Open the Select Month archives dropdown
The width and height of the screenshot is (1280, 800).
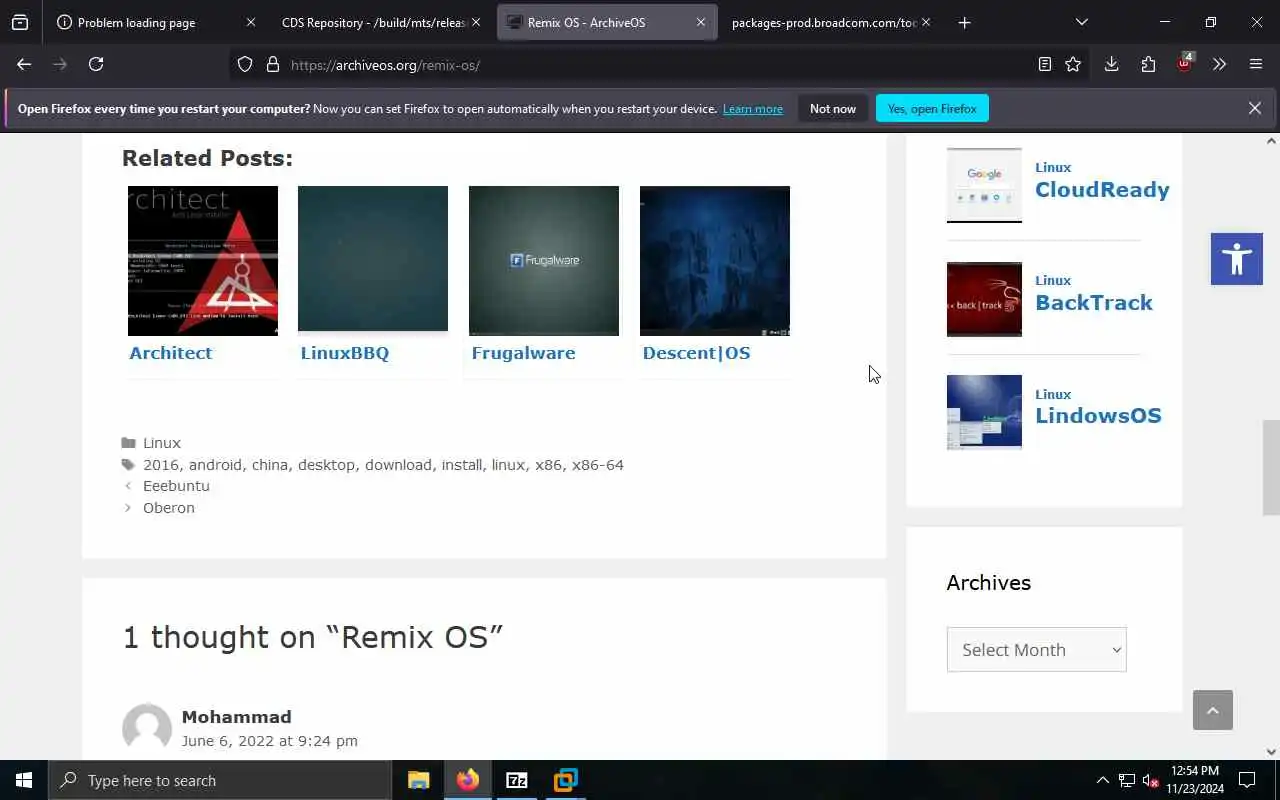tap(1036, 649)
